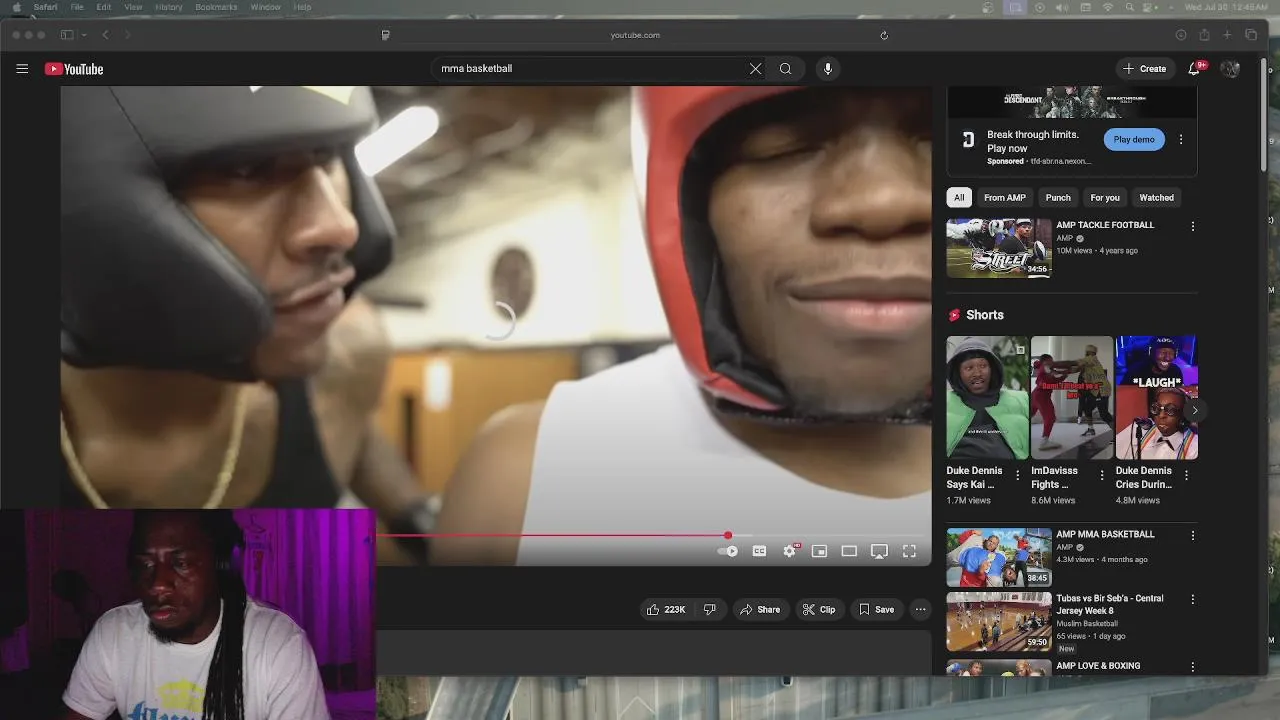Toggle closed captions CC button
1280x720 pixels.
759,551
